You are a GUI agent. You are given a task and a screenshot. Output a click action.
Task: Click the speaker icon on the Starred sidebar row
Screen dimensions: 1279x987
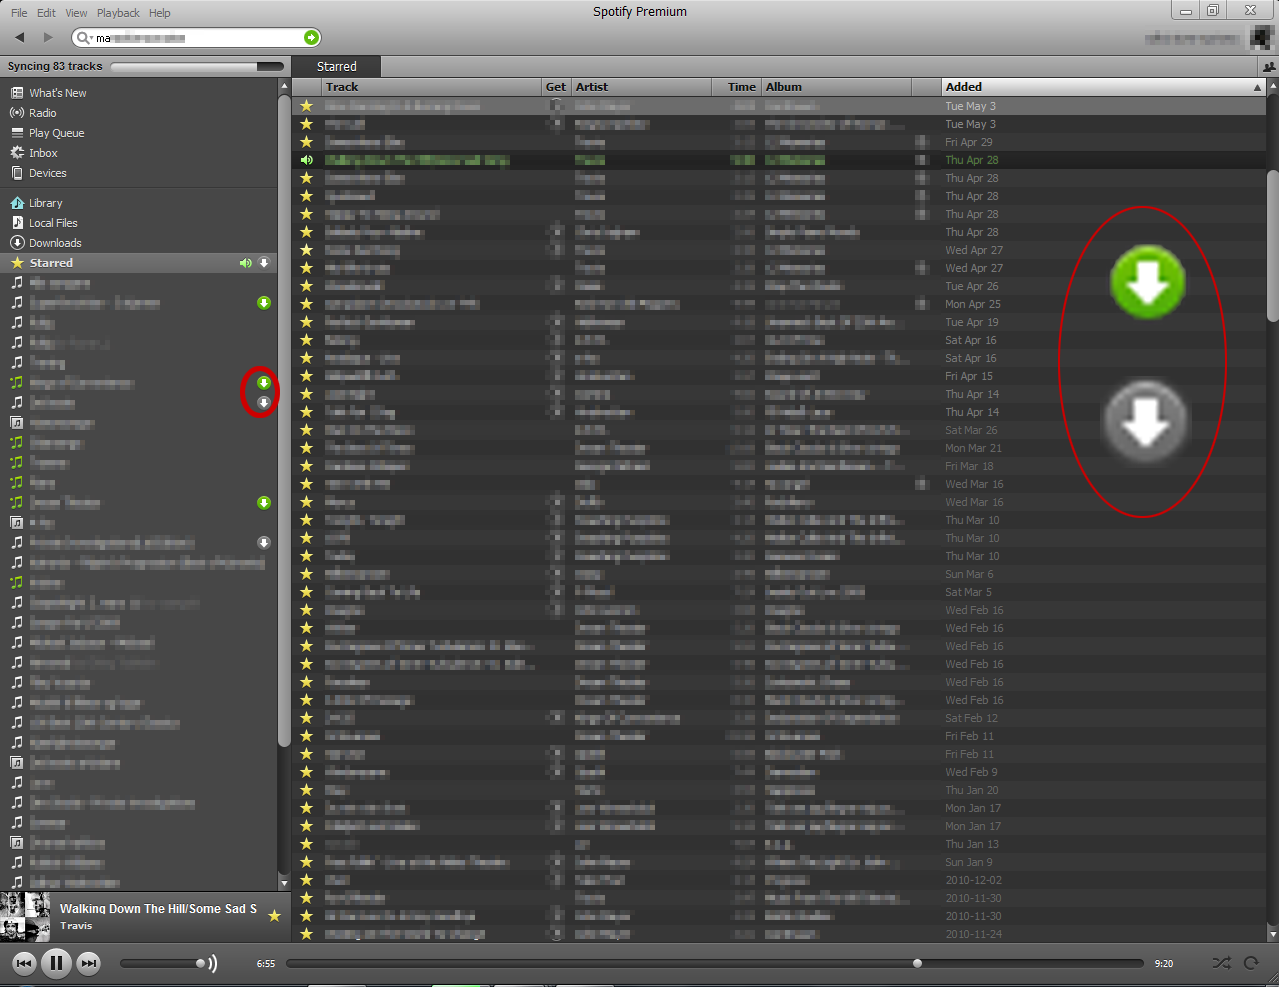(x=245, y=263)
